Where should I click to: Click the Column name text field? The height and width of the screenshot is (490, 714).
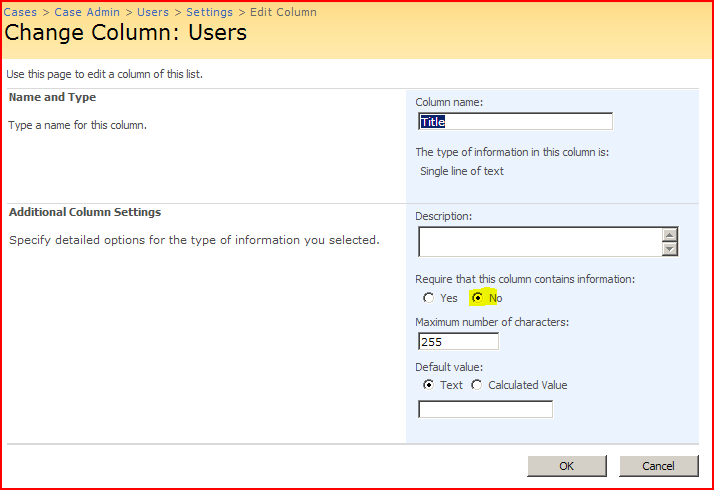pos(515,121)
